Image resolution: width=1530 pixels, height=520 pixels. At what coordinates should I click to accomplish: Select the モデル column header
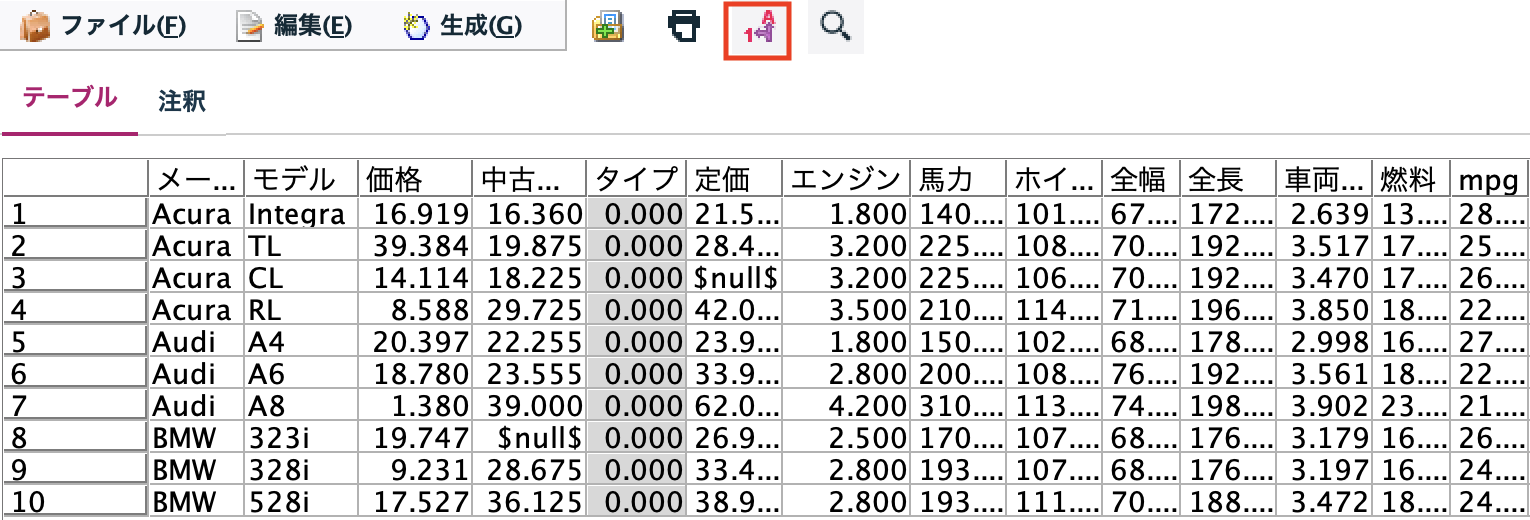pos(301,179)
